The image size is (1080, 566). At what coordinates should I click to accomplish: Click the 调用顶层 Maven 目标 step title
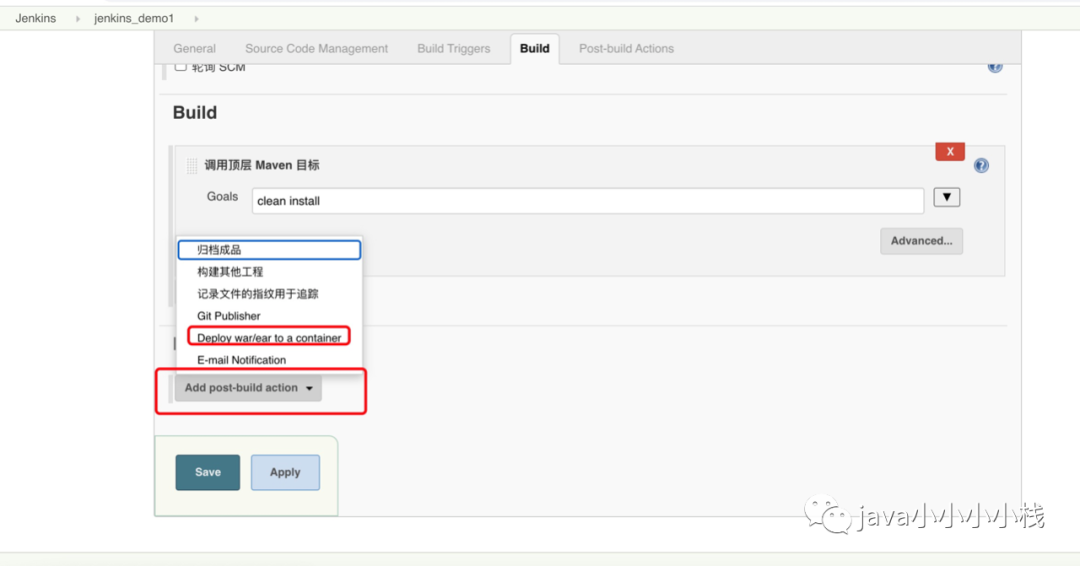[262, 165]
